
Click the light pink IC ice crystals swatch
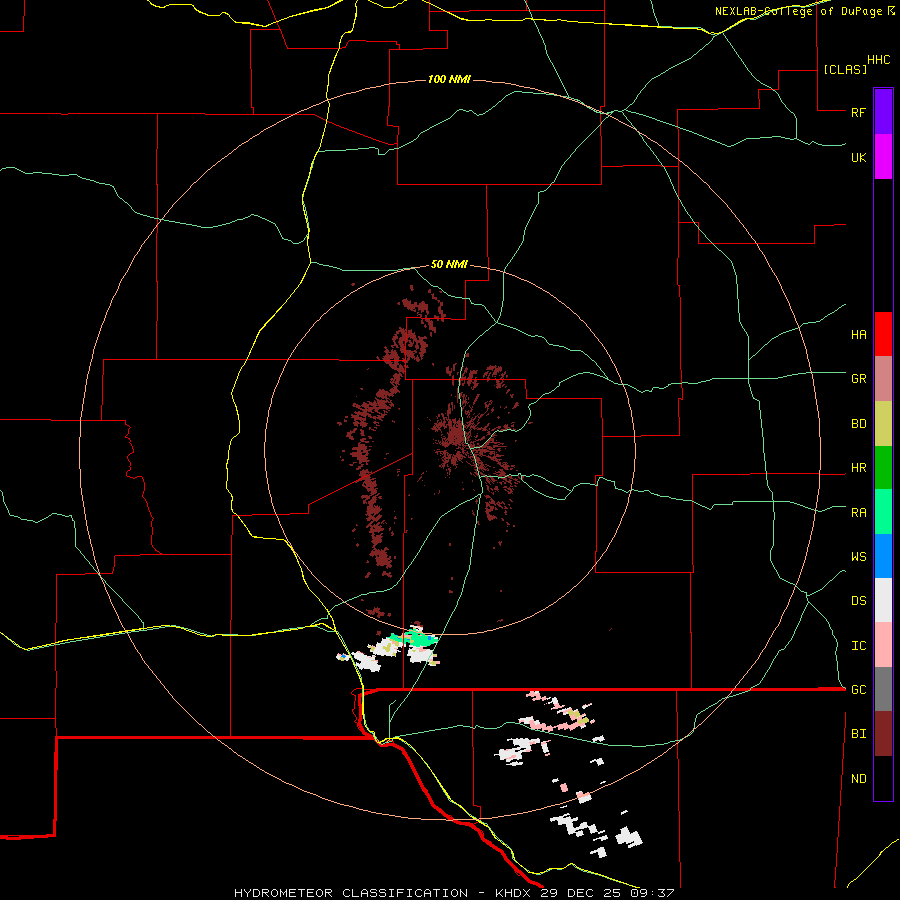point(883,645)
